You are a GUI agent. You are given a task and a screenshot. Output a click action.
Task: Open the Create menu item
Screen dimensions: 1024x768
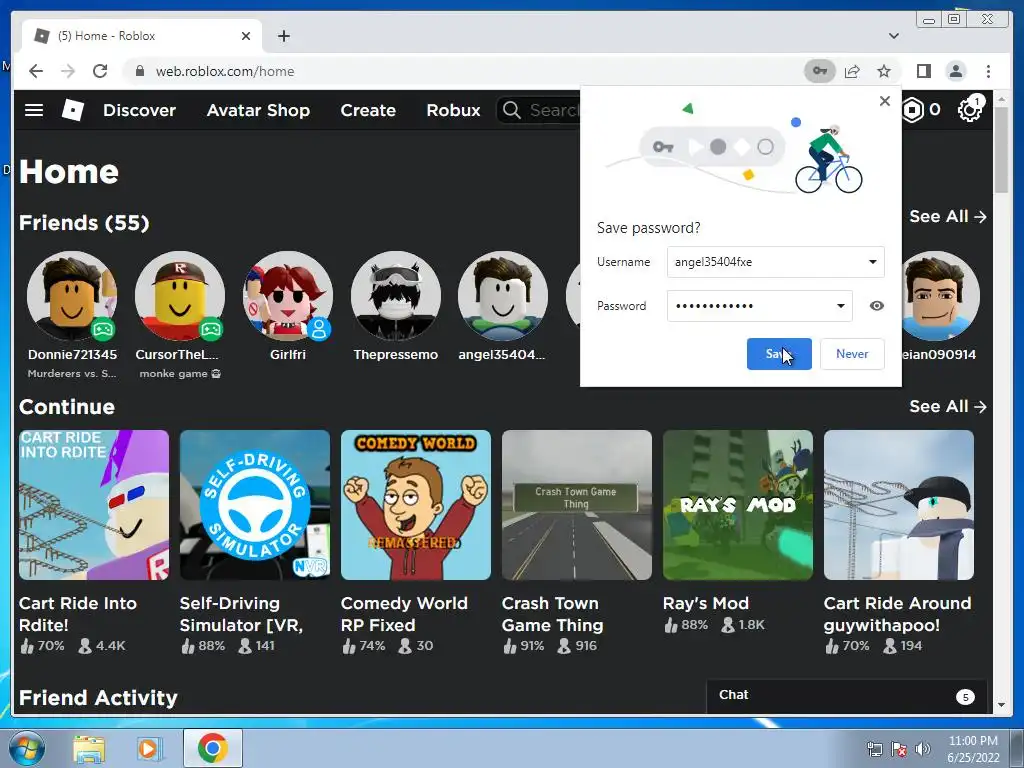click(x=368, y=110)
